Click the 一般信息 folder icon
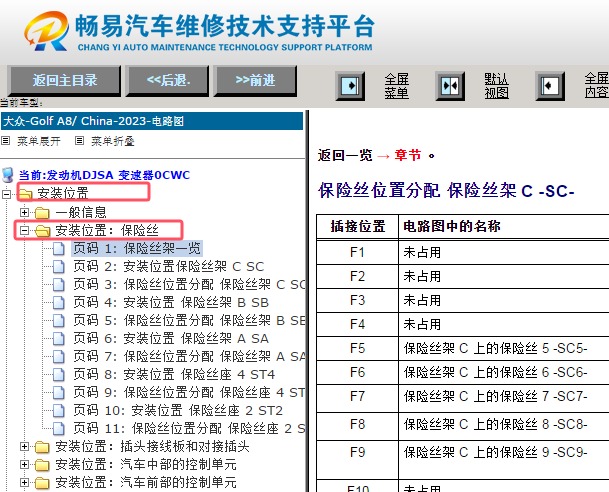Screen dimensions: 609x492 [42, 212]
